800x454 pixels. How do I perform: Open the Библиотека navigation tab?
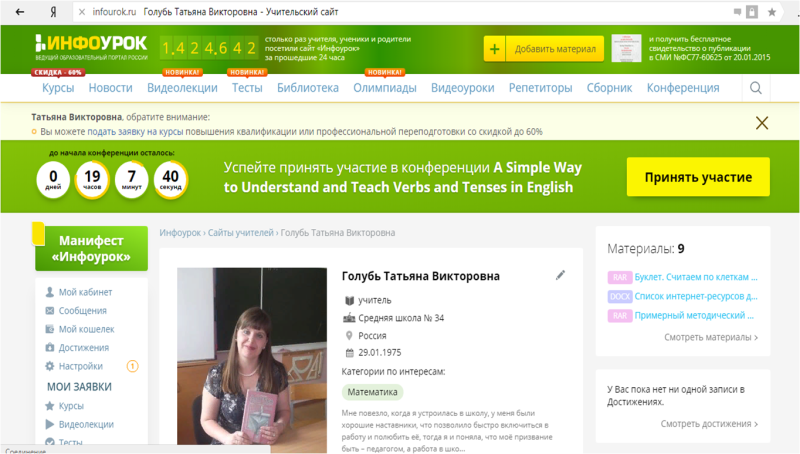coord(308,88)
